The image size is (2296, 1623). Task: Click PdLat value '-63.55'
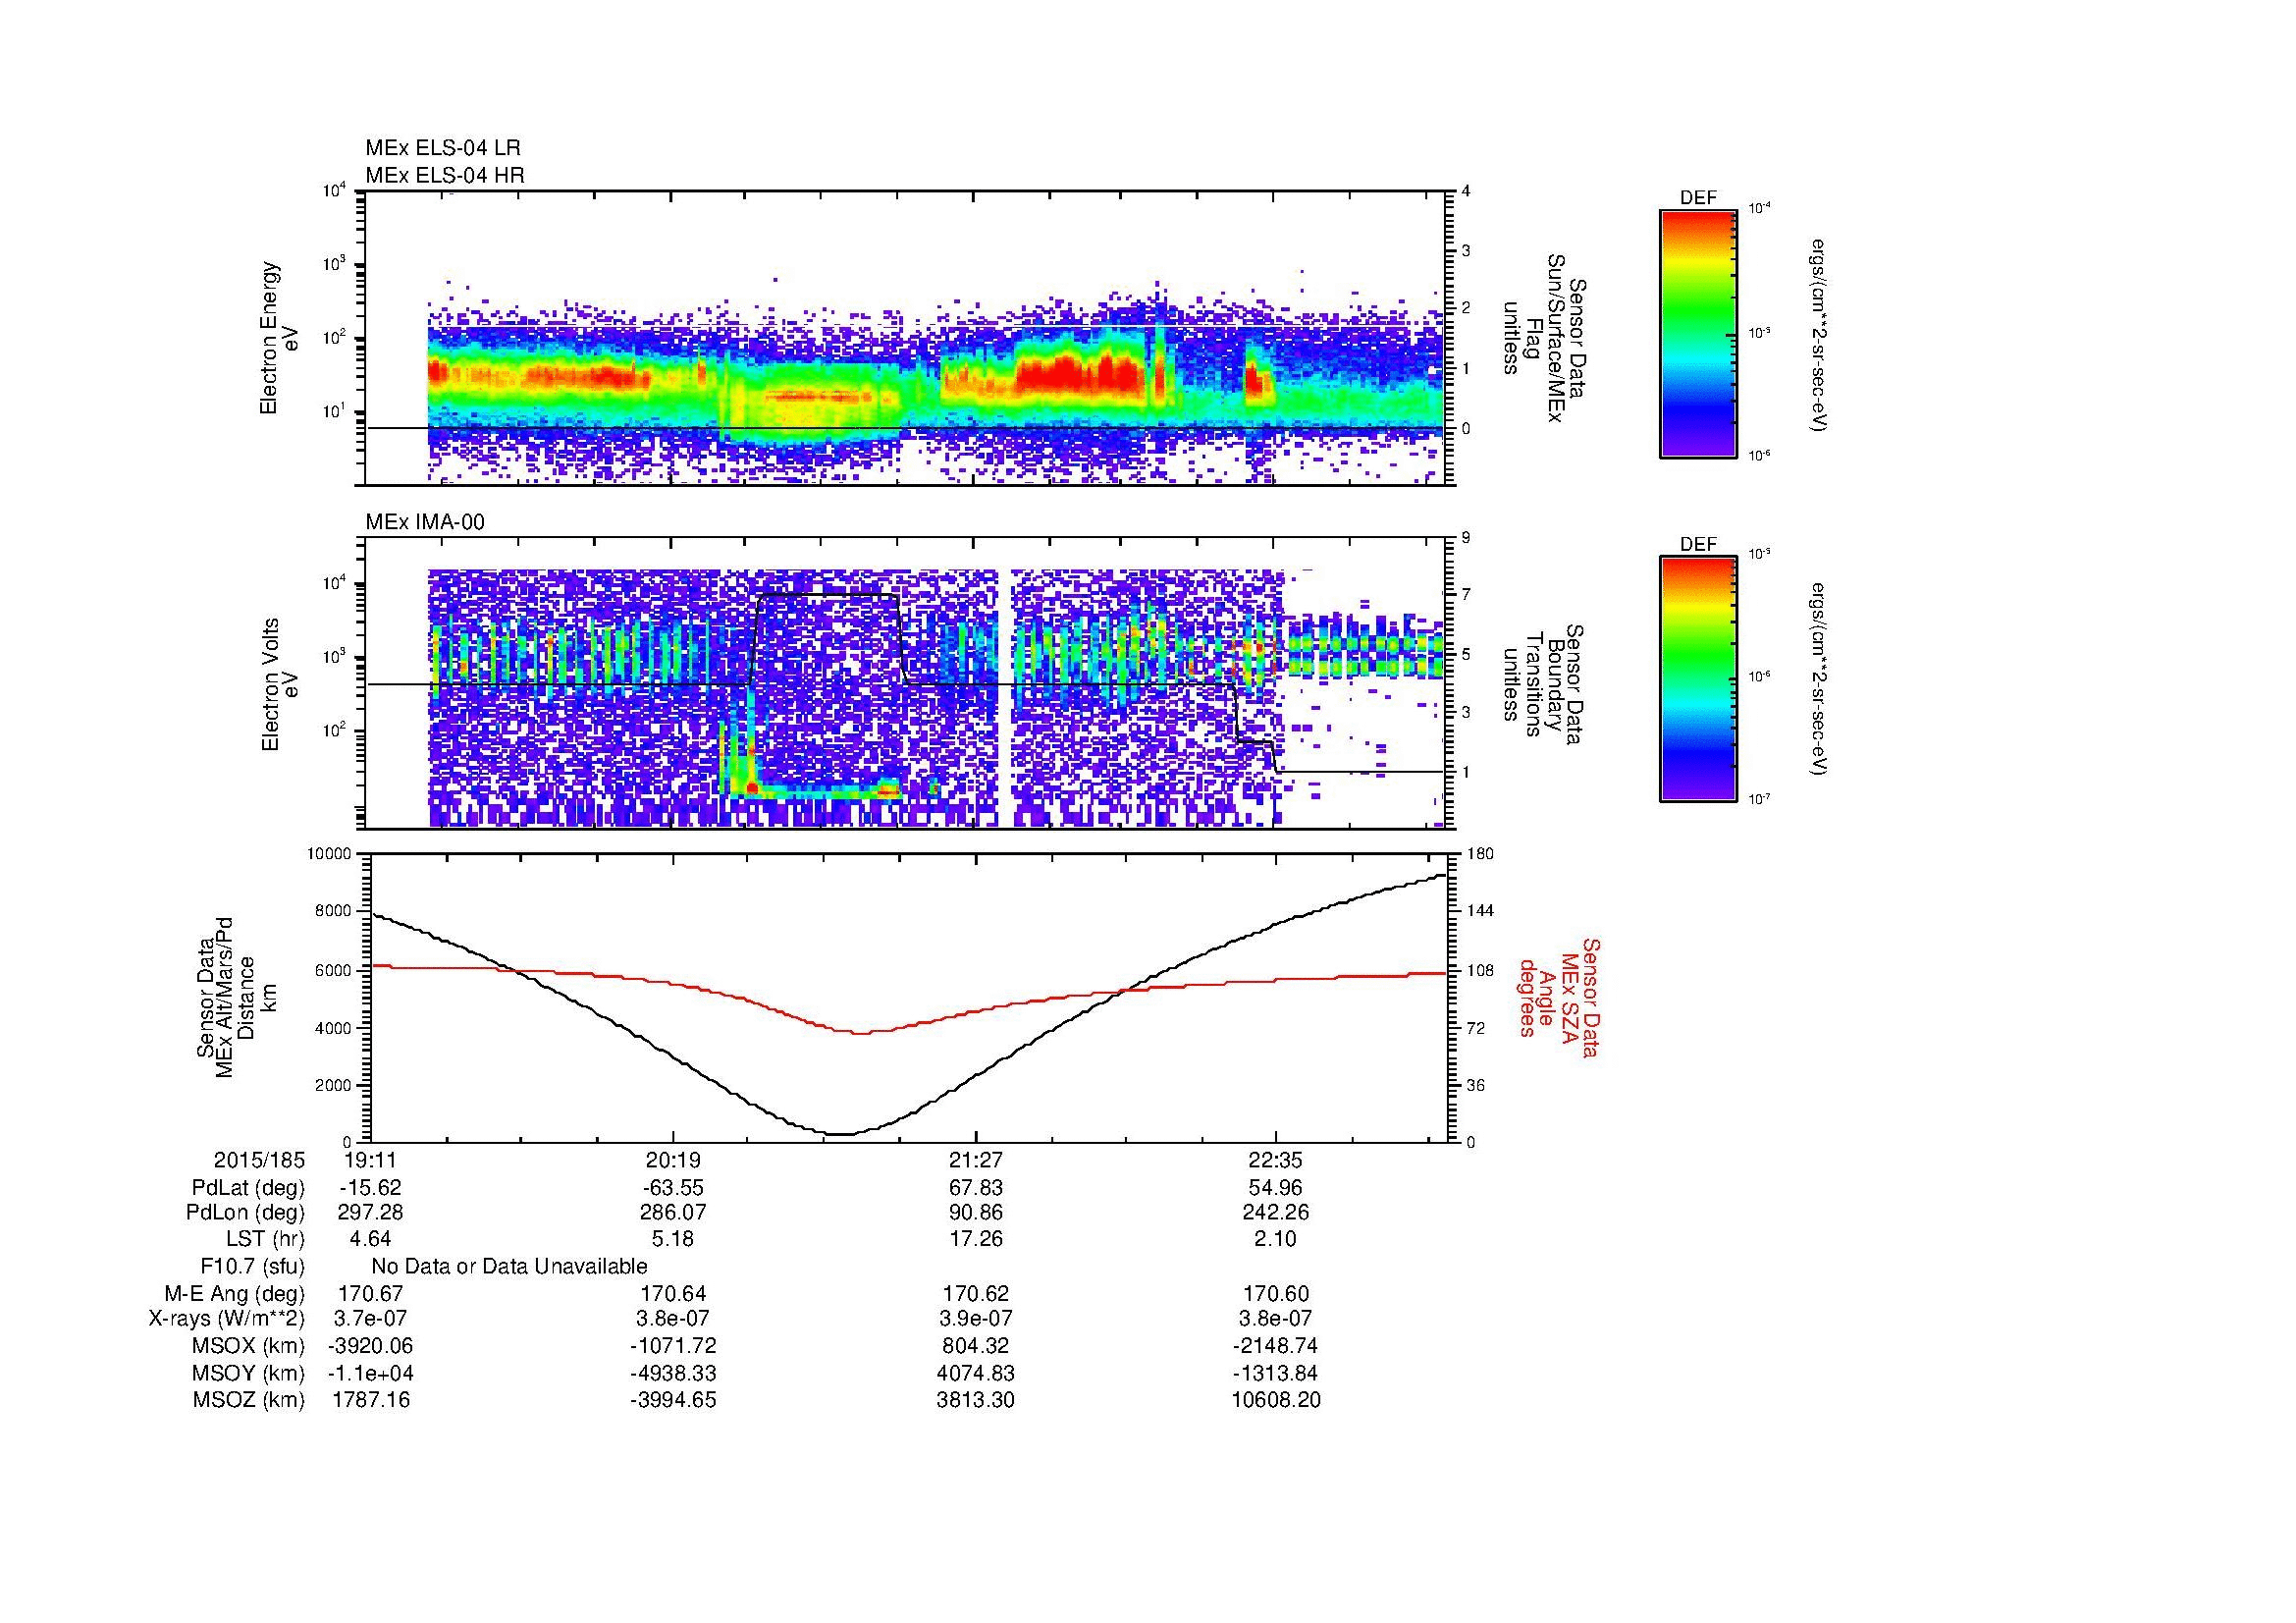click(x=673, y=1188)
